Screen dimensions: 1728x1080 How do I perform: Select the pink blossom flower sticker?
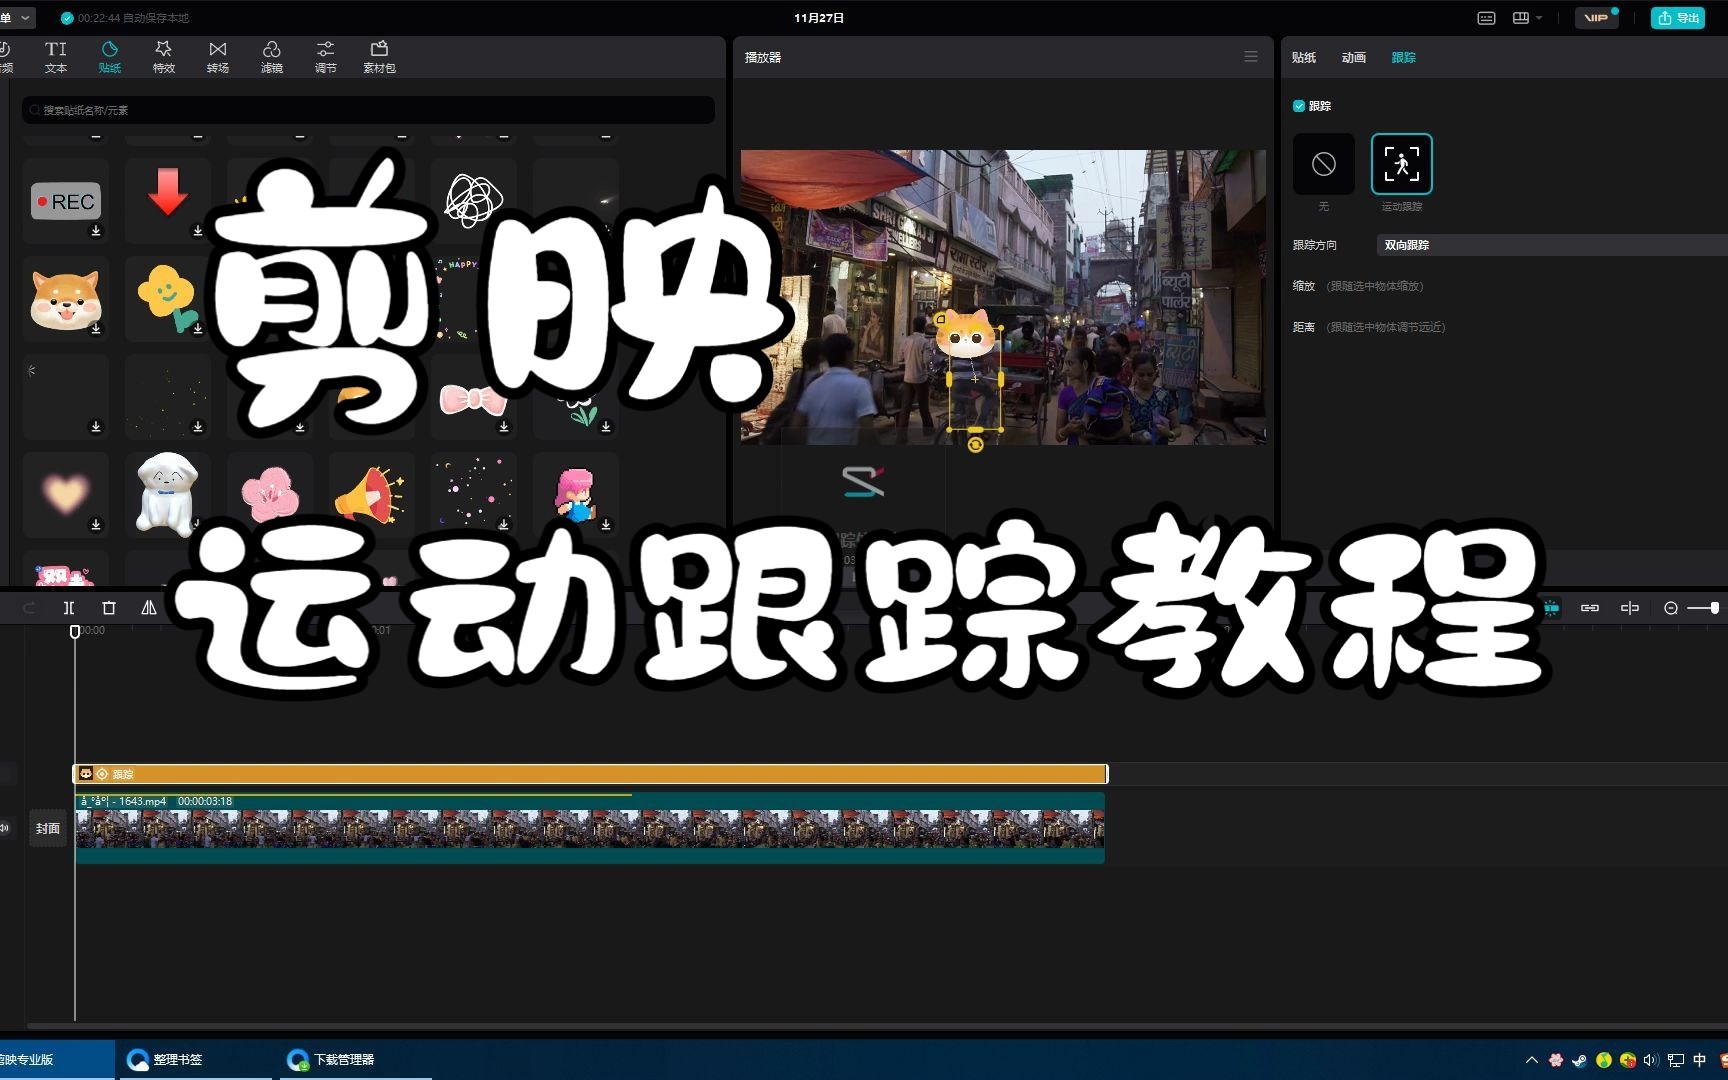[270, 494]
